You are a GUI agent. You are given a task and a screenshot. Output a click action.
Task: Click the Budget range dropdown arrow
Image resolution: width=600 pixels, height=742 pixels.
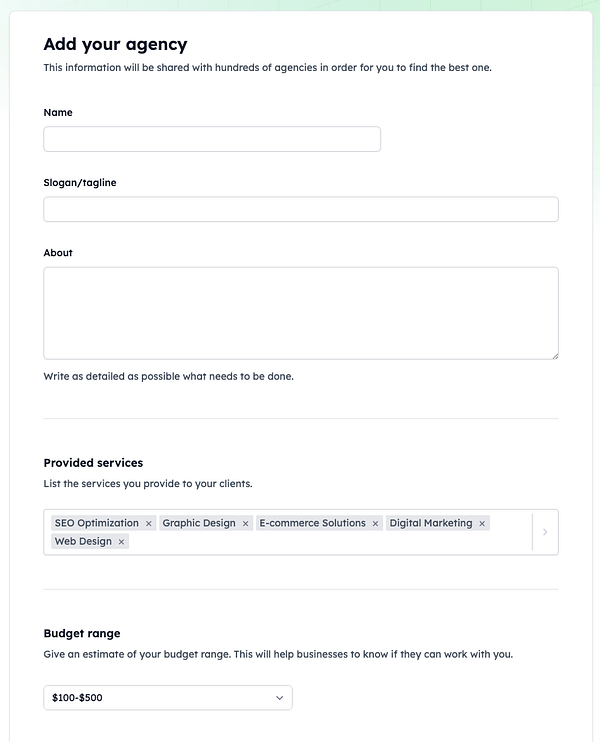280,698
